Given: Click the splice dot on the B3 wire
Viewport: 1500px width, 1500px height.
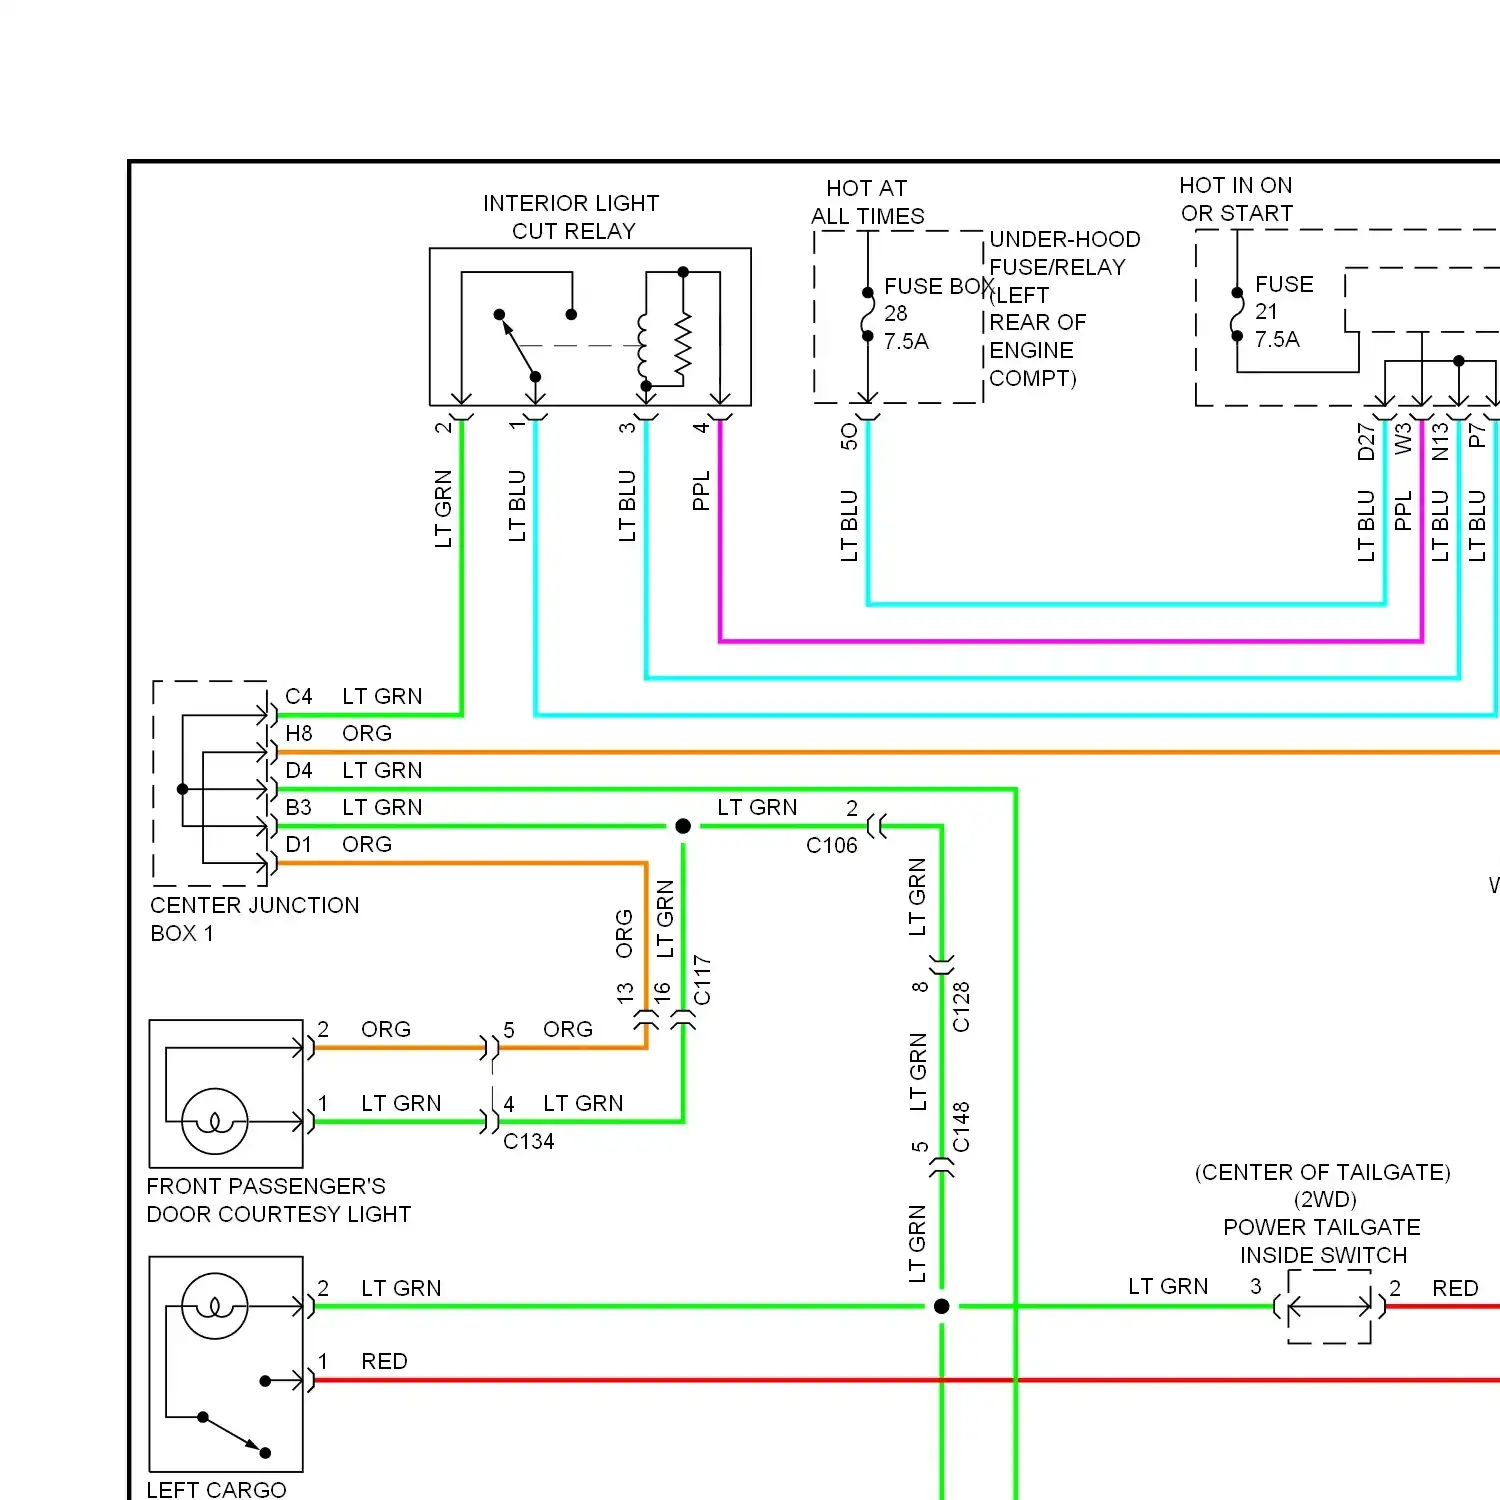Looking at the screenshot, I should coord(683,826).
